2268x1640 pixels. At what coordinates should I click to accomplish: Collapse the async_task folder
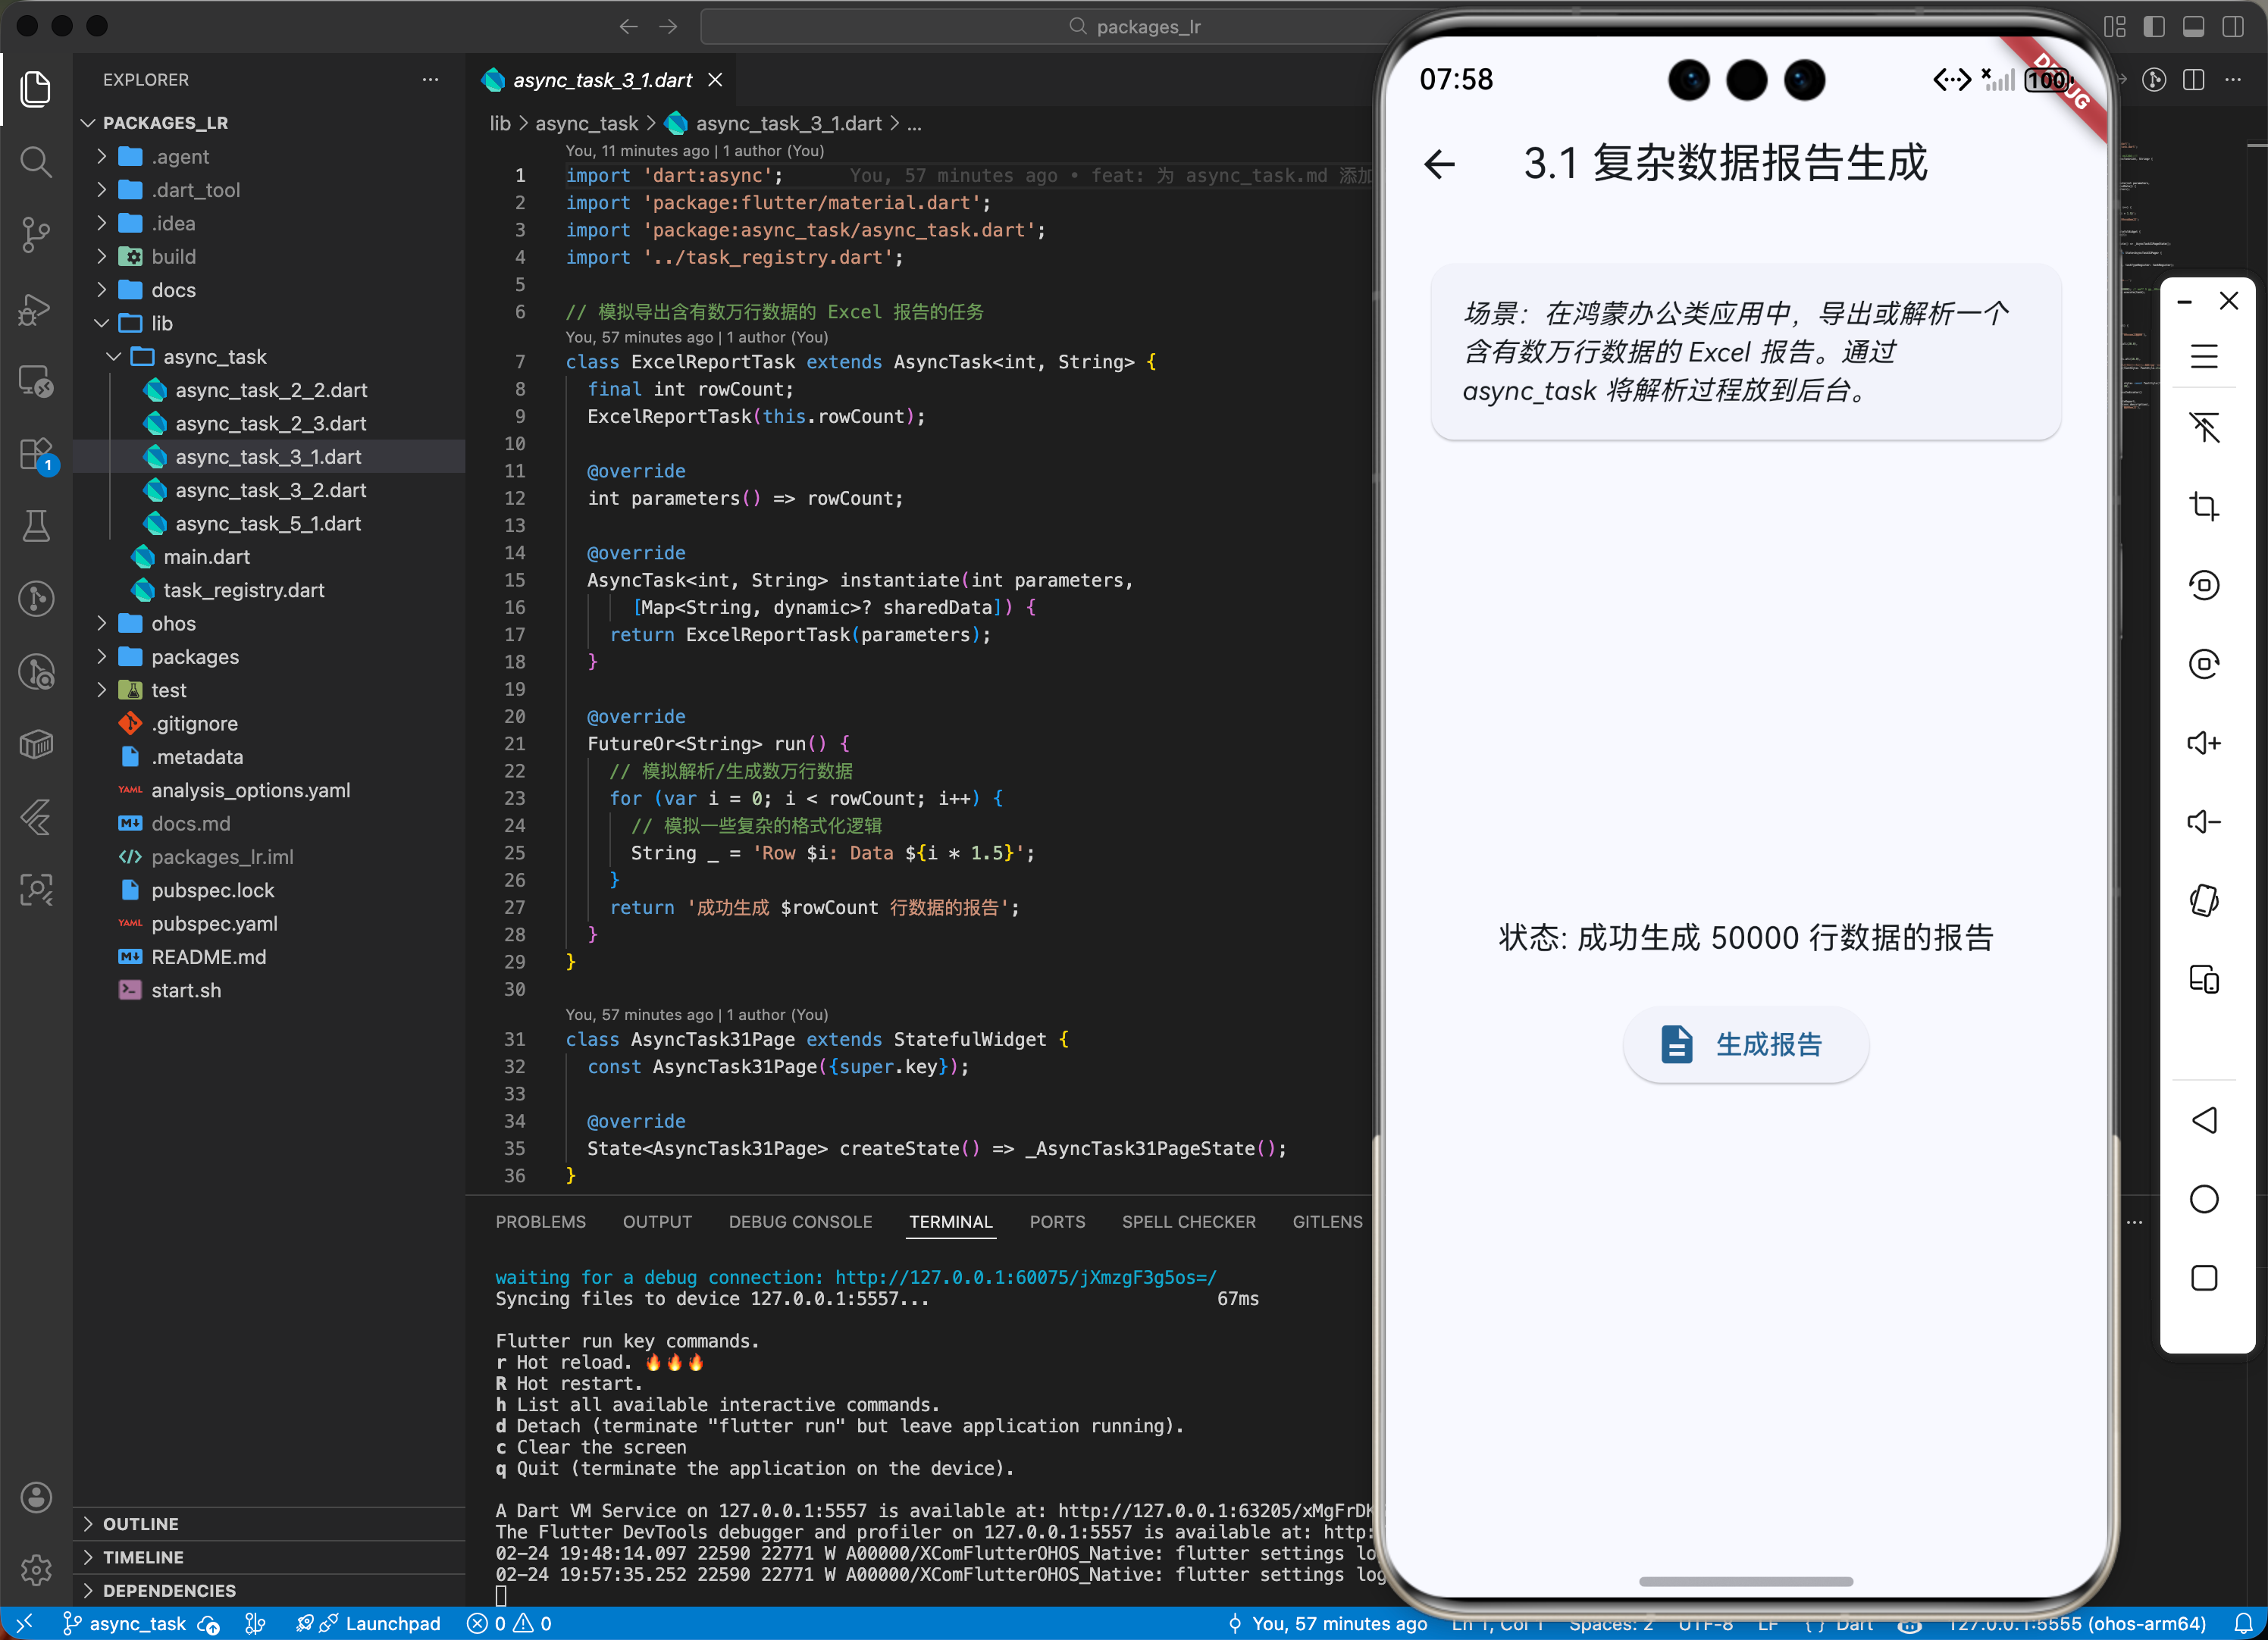point(214,357)
